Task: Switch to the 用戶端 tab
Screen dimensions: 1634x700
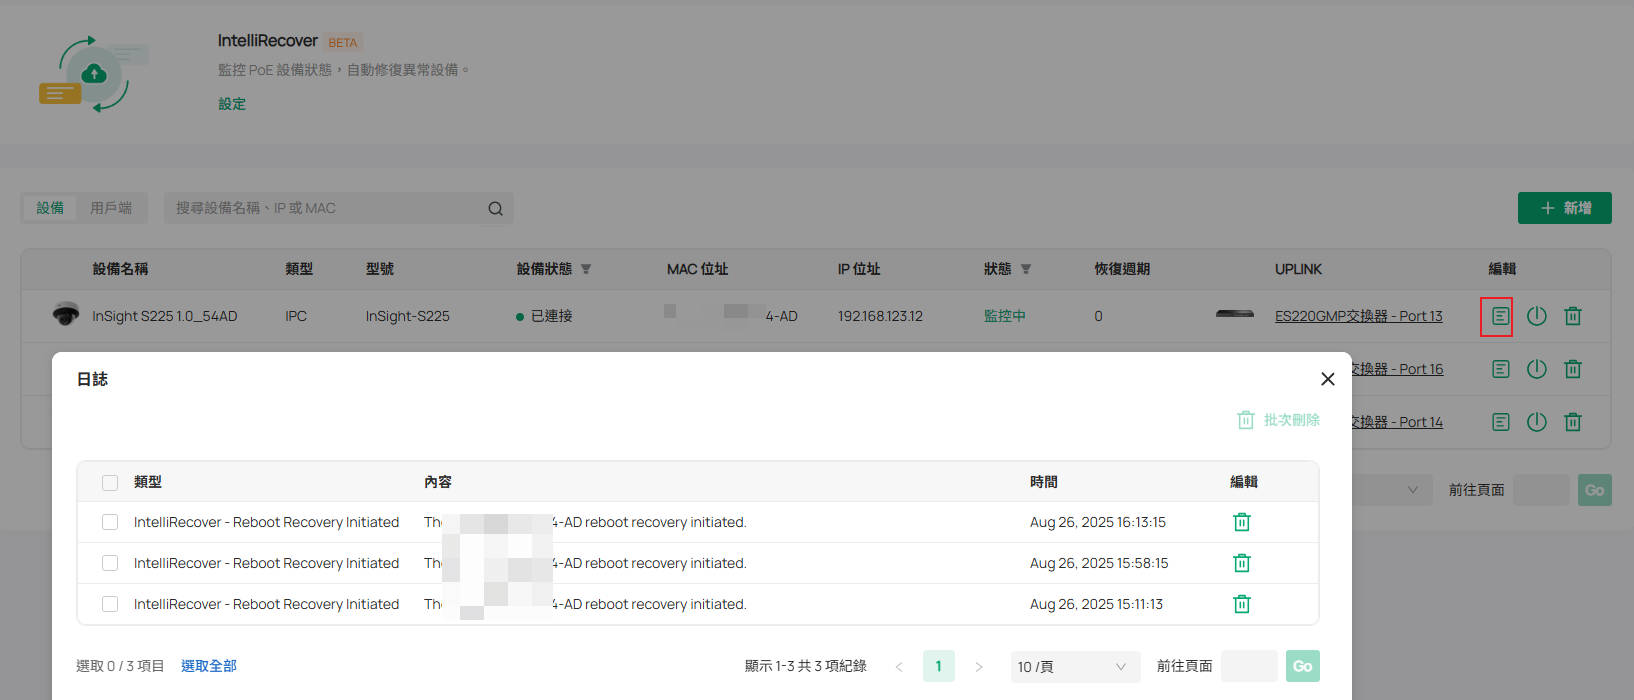Action: point(111,208)
